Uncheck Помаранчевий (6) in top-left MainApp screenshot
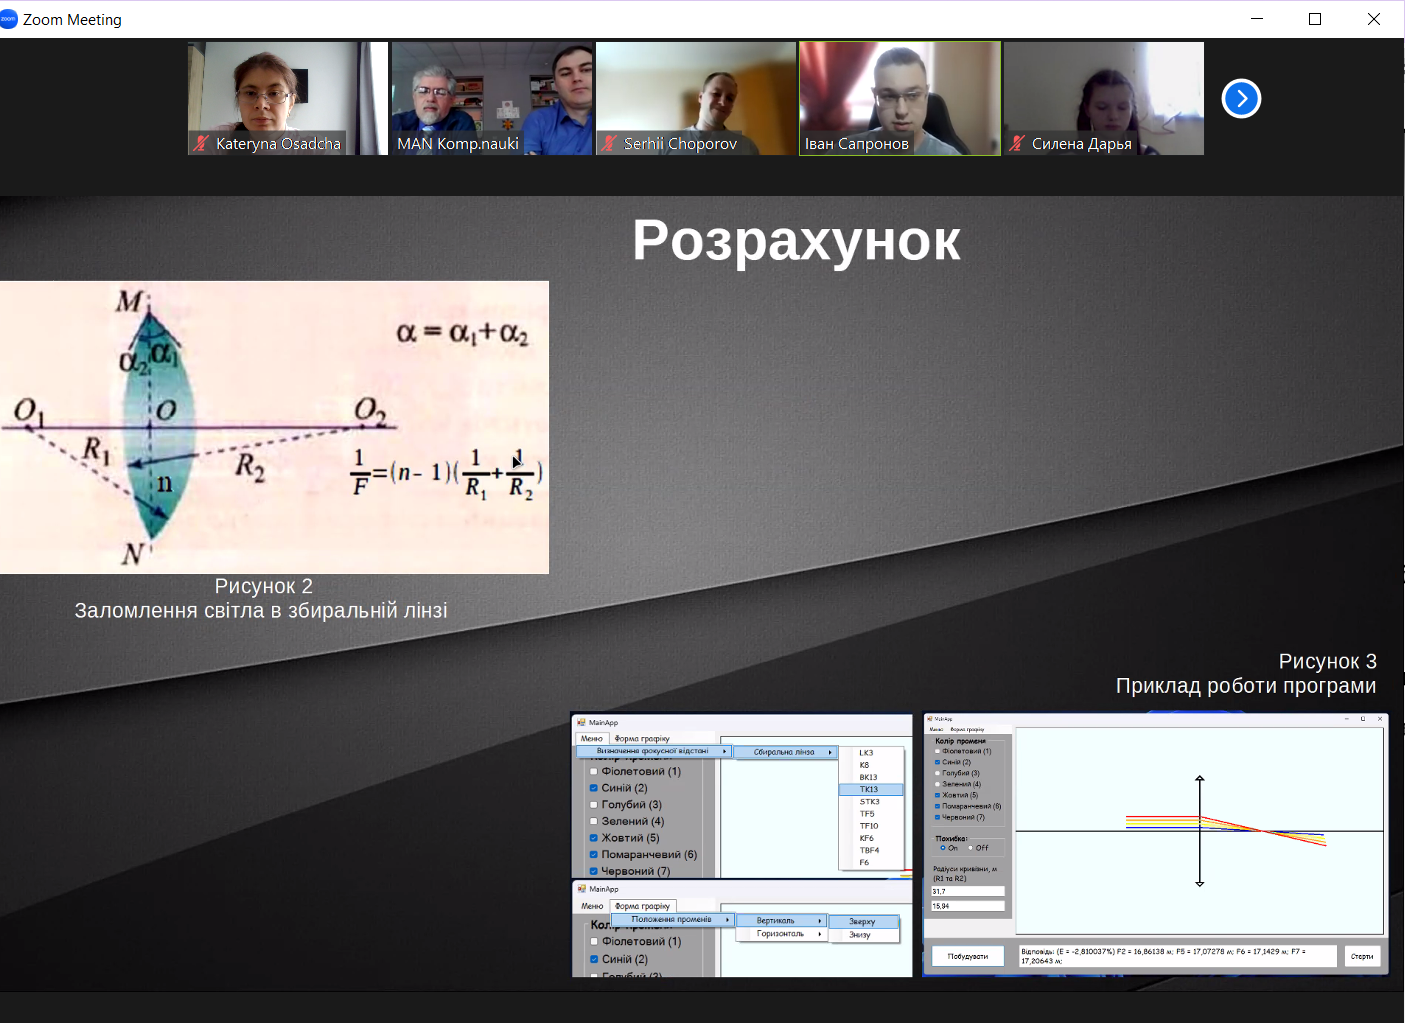This screenshot has width=1405, height=1023. [594, 855]
